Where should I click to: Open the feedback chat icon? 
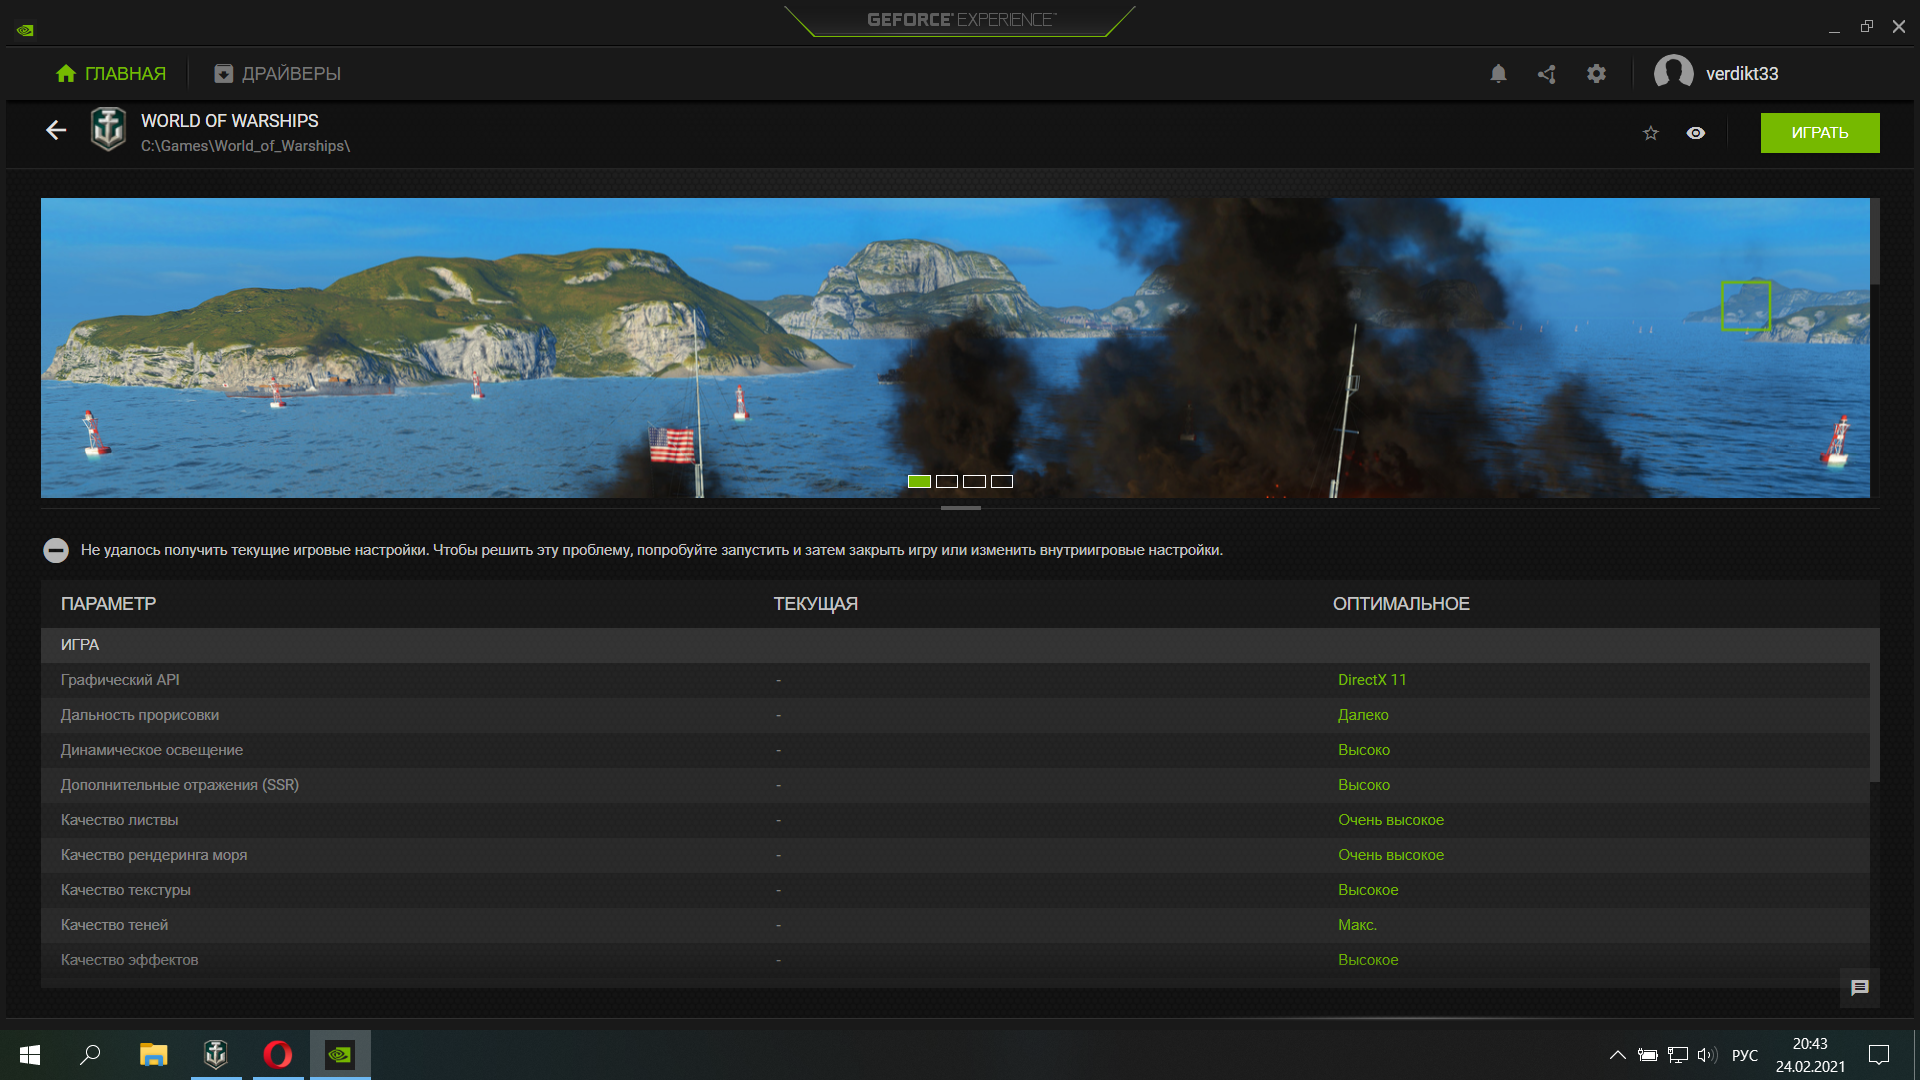pyautogui.click(x=1860, y=988)
